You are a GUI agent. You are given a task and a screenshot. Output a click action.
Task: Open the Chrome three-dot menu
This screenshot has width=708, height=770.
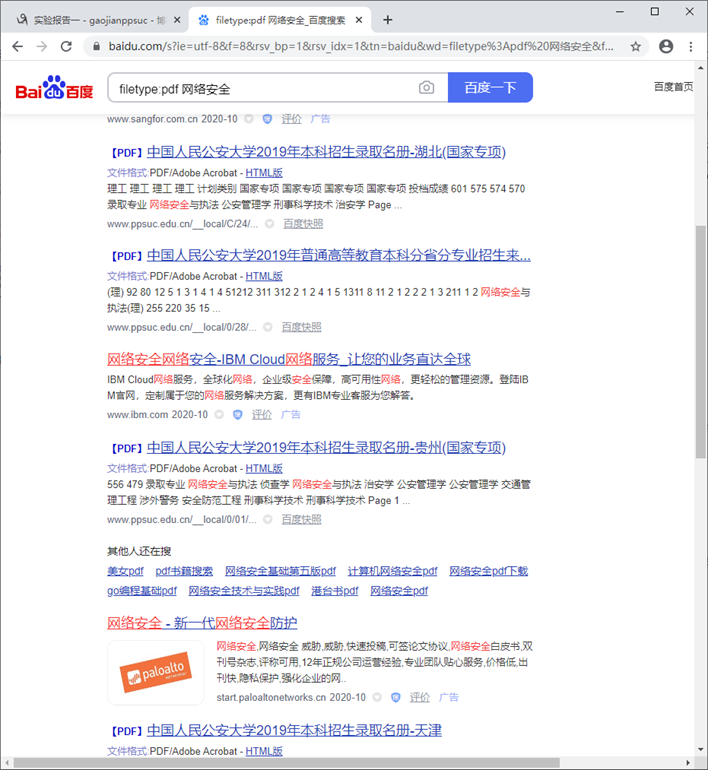coord(691,47)
